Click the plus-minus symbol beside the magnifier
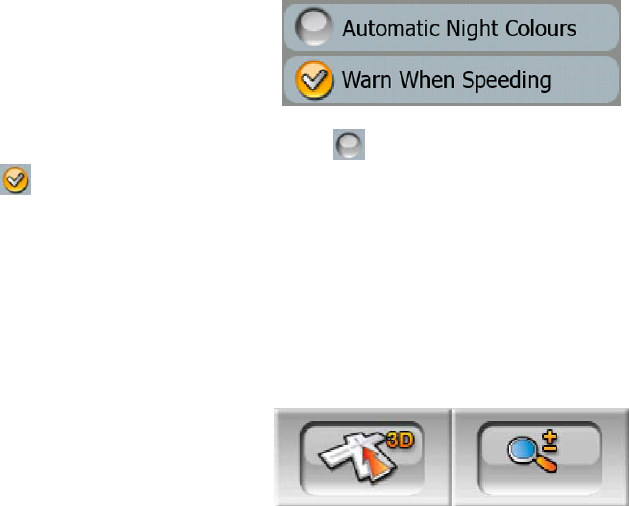The width and height of the screenshot is (629, 506). coord(550,441)
